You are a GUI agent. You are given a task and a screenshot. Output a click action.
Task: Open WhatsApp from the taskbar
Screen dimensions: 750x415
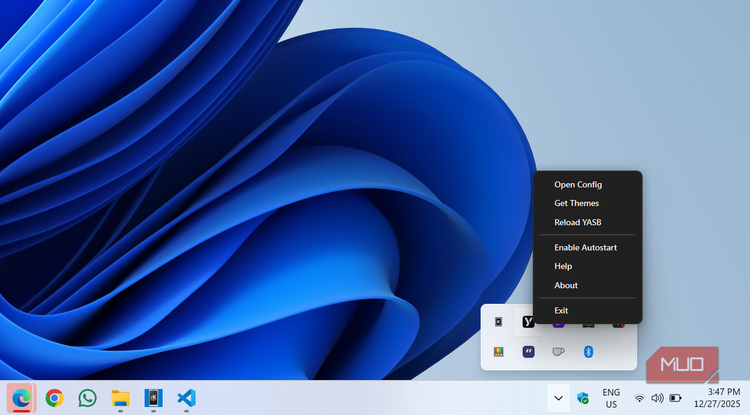(88, 398)
